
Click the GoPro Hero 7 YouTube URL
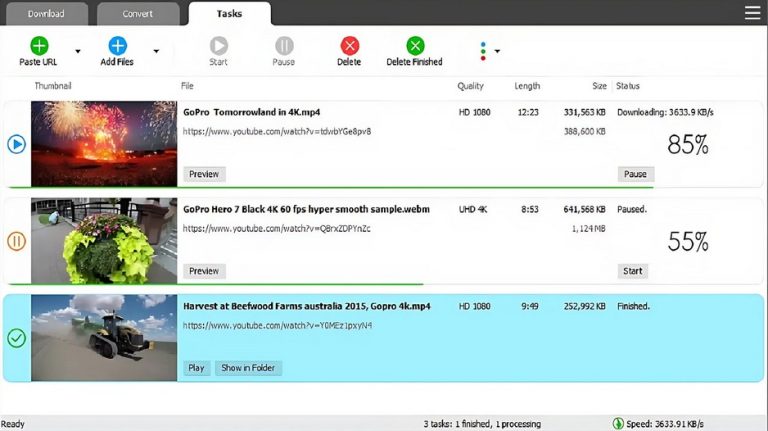[277, 228]
